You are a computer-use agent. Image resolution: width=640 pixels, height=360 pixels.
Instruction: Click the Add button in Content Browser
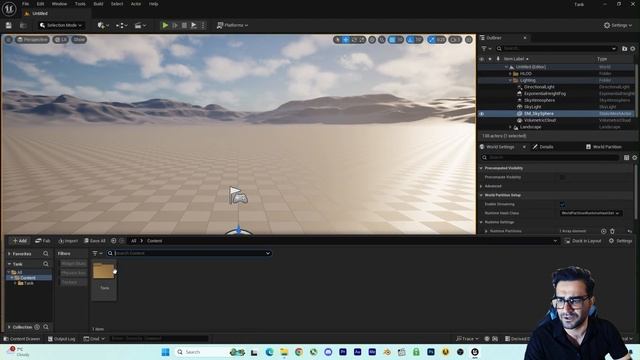[x=20, y=241]
